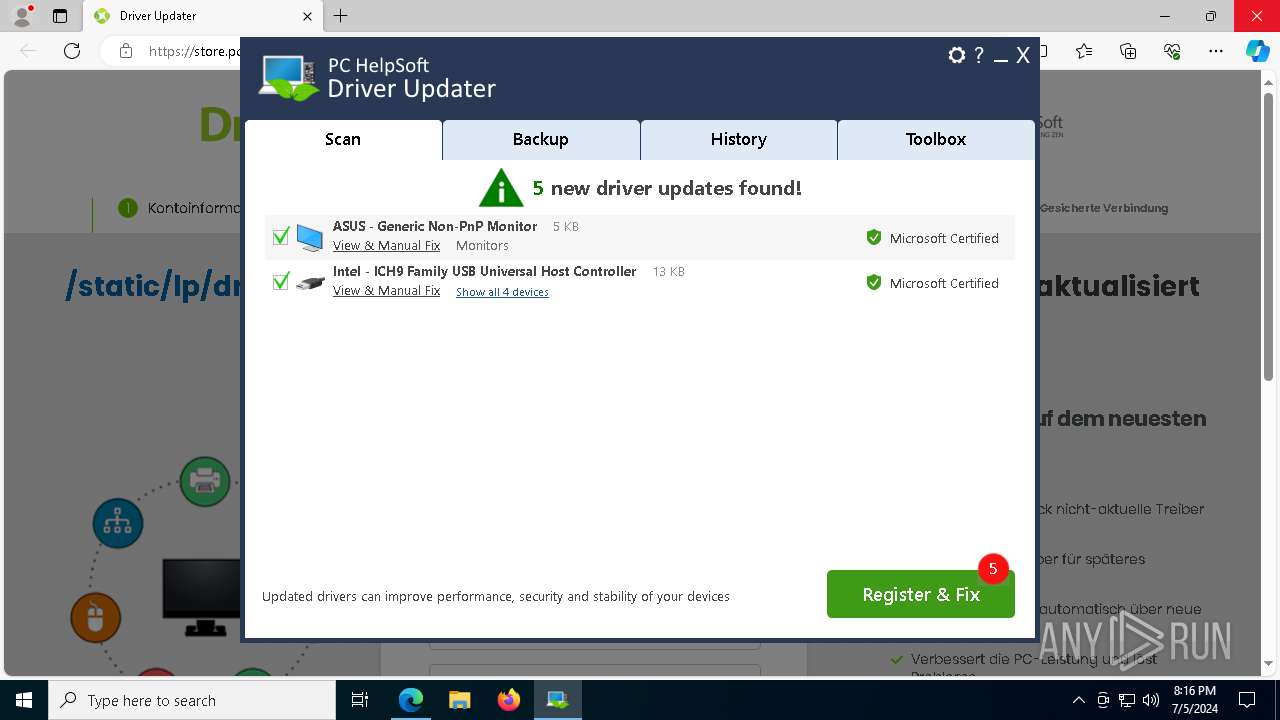Open Browser essentials heart icon
This screenshot has height=720, width=1280.
click(x=1172, y=51)
